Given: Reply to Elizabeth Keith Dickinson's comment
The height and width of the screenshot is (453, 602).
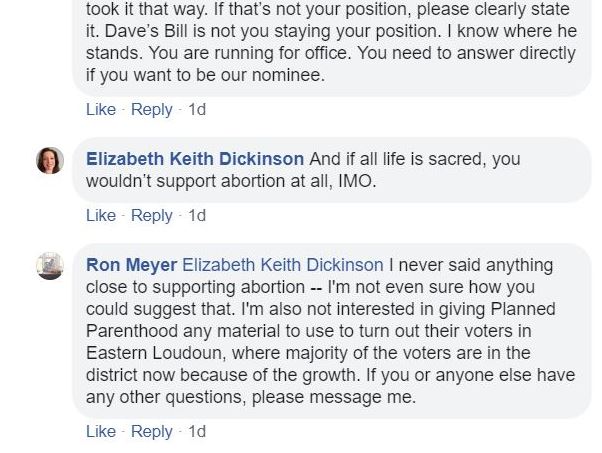Looking at the screenshot, I should click(x=152, y=215).
